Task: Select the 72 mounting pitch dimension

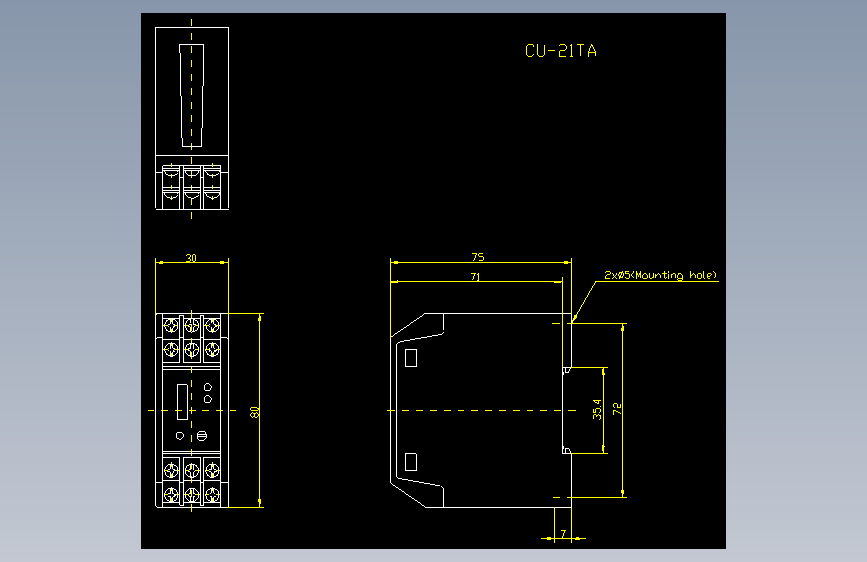Action: point(617,409)
